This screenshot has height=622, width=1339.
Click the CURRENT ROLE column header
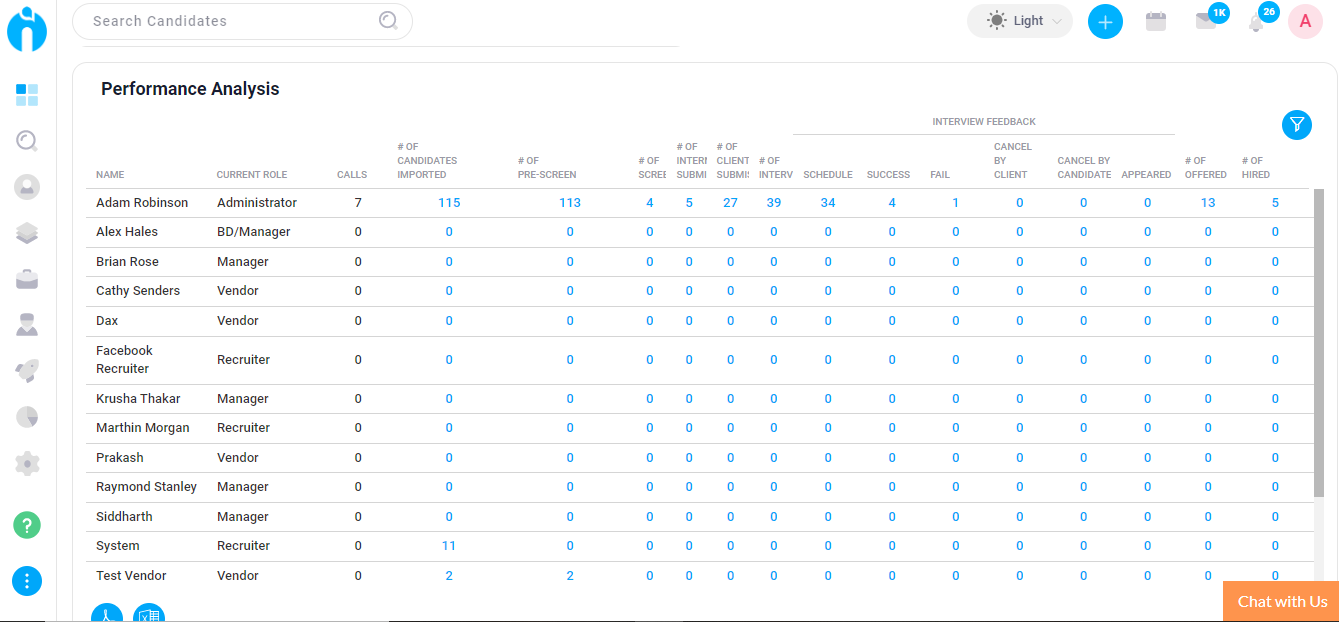(x=252, y=175)
